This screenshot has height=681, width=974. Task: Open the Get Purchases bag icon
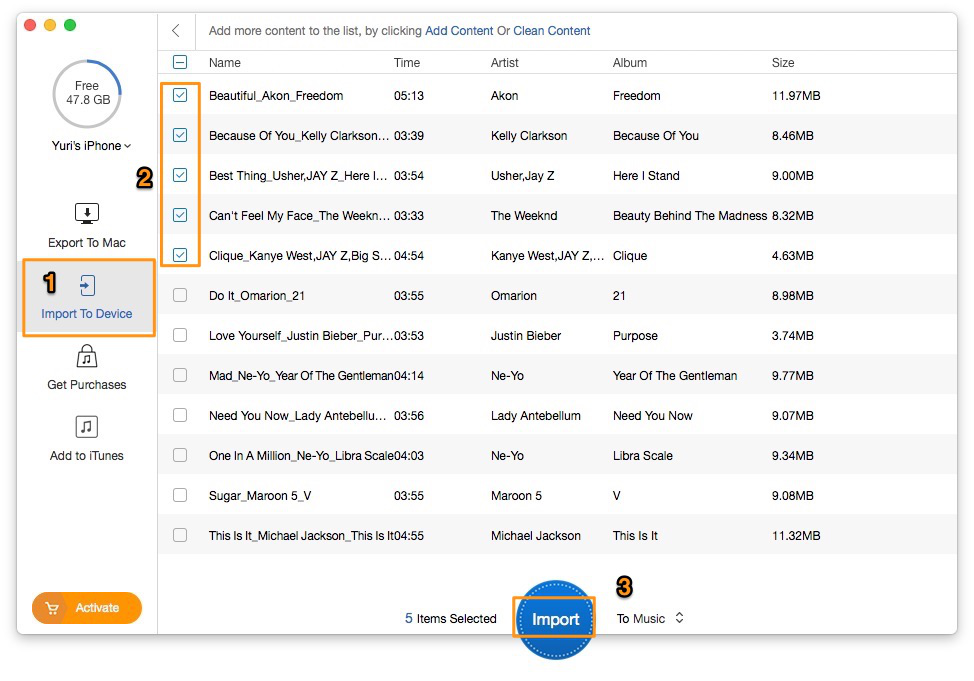[x=87, y=357]
